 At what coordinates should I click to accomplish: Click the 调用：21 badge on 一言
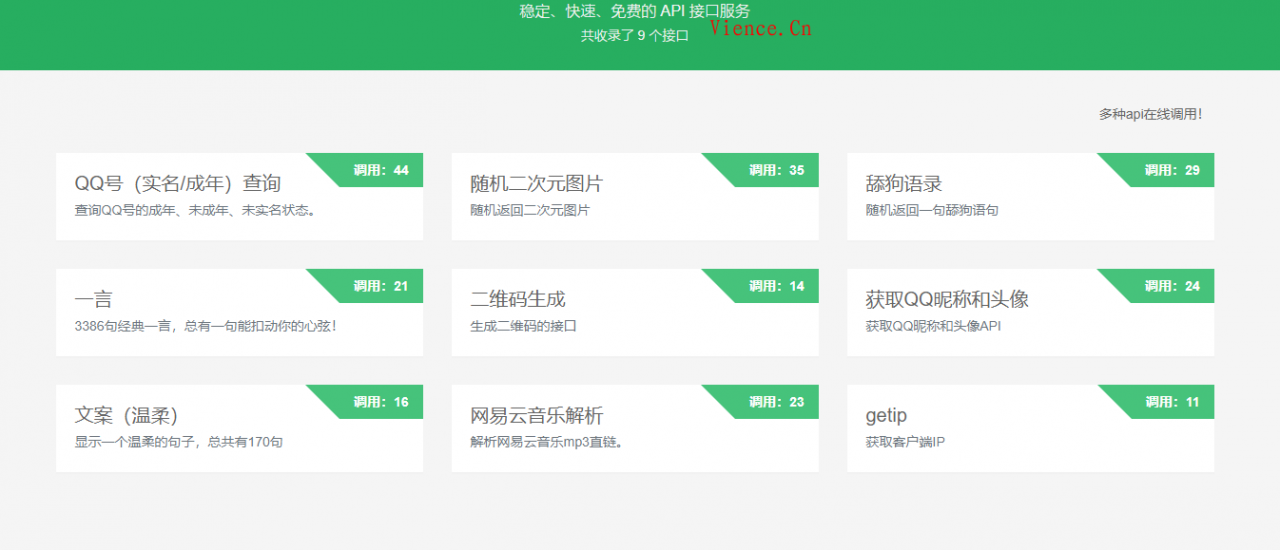pos(381,286)
